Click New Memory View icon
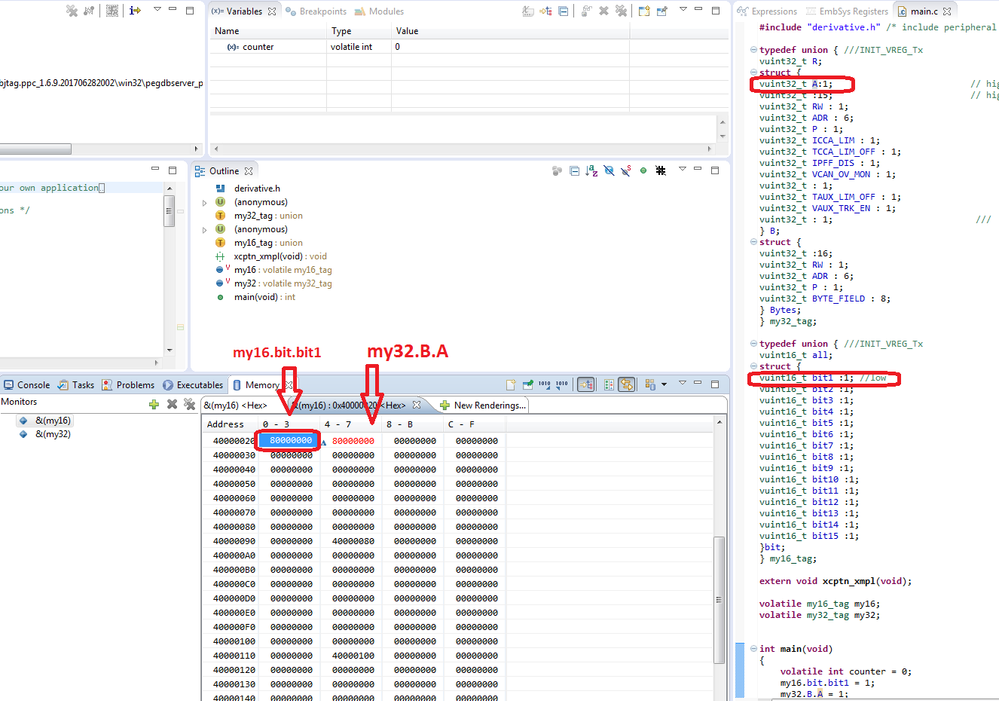999x701 pixels. click(511, 384)
